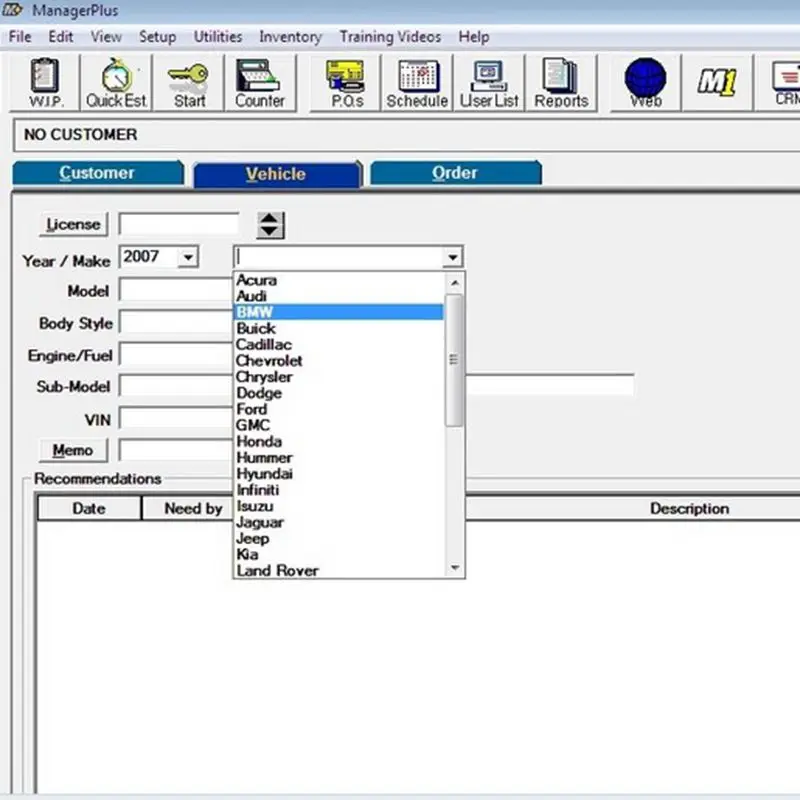Select Infiniti from make list
Viewport: 800px width, 800px height.
coord(339,490)
